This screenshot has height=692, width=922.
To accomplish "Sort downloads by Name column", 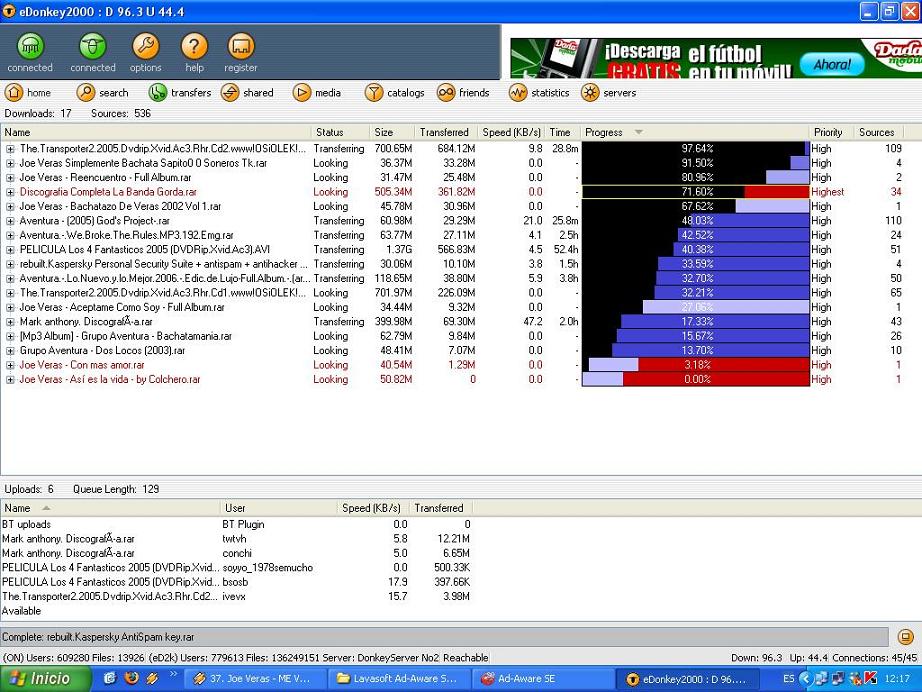I will click(156, 132).
